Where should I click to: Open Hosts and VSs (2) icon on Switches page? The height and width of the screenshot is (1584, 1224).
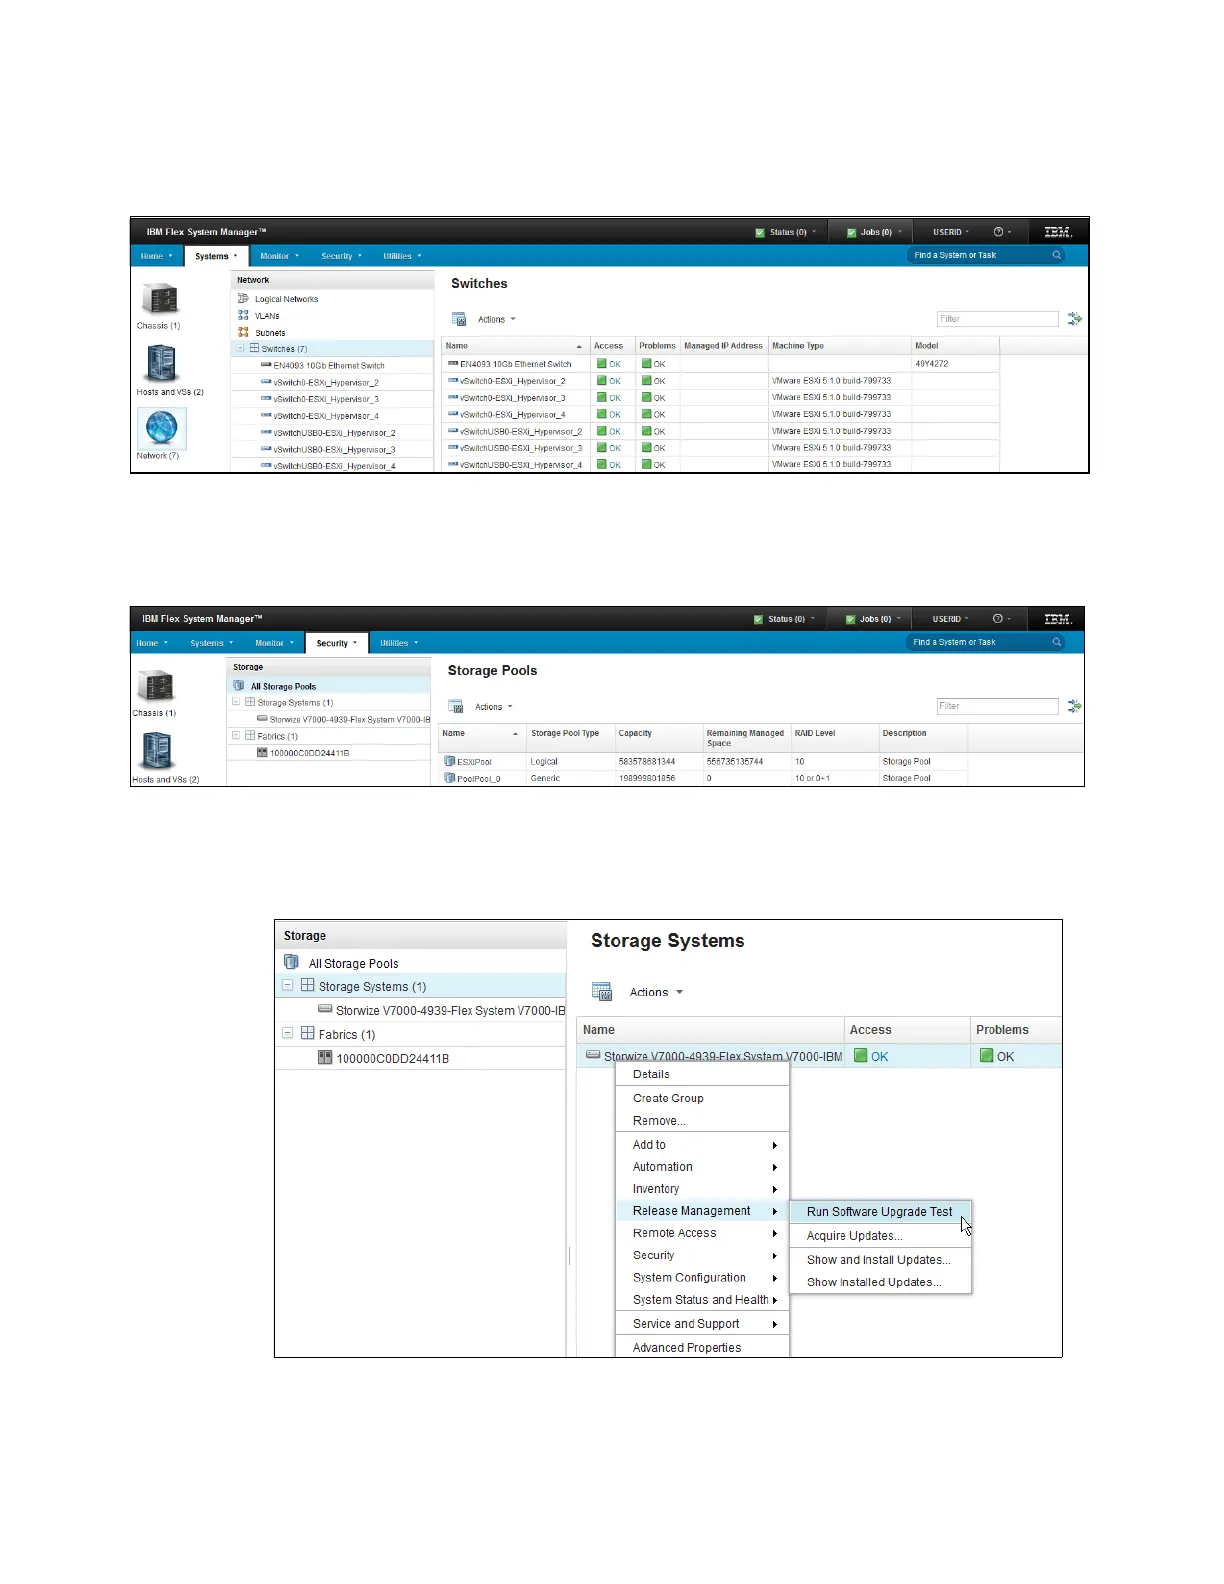point(161,364)
